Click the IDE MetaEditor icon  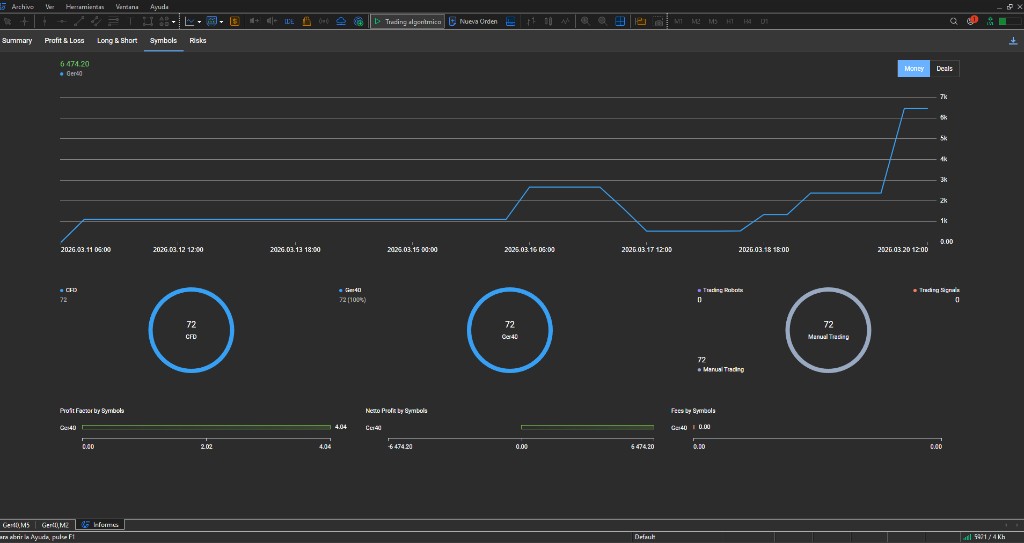pyautogui.click(x=289, y=21)
